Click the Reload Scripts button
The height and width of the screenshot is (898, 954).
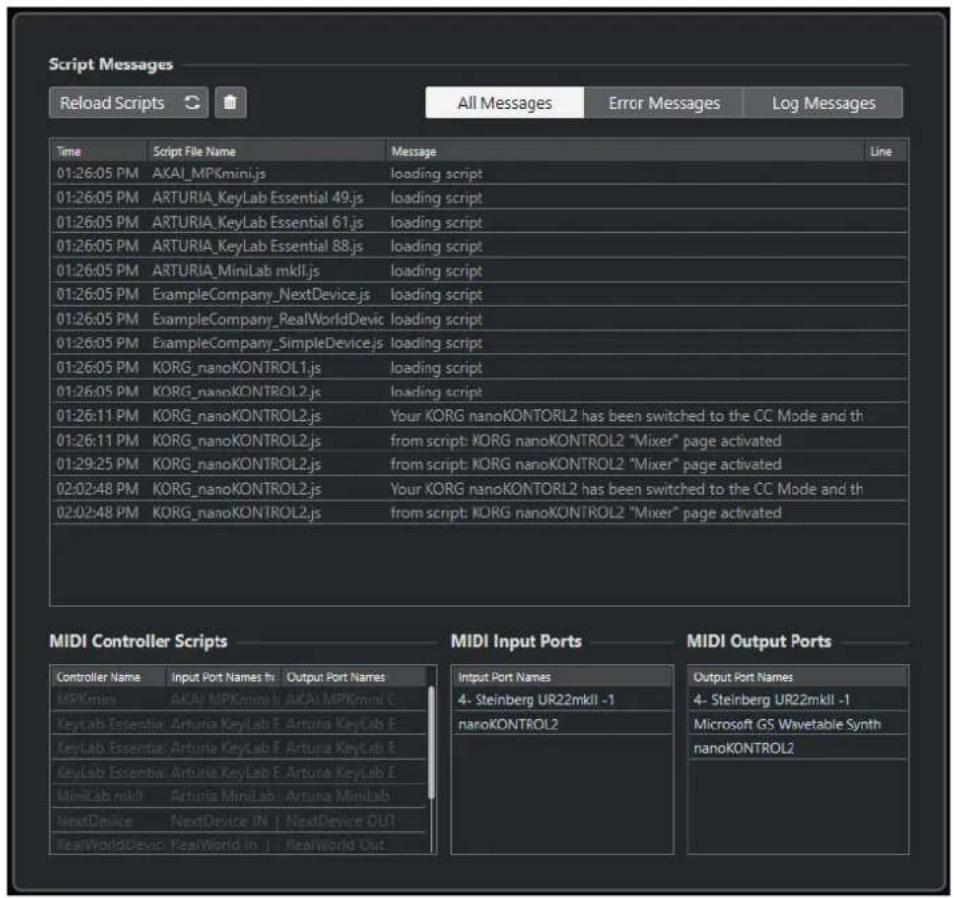pyautogui.click(x=128, y=102)
